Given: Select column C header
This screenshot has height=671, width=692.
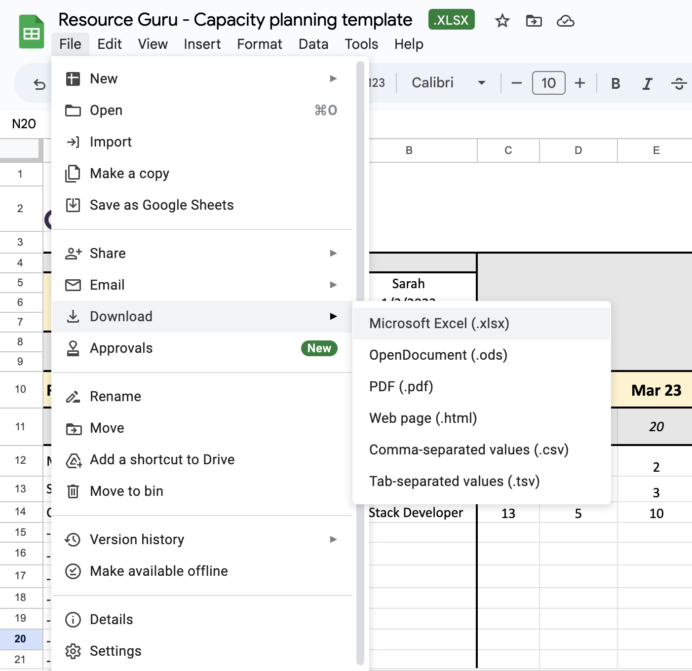Looking at the screenshot, I should (x=508, y=151).
